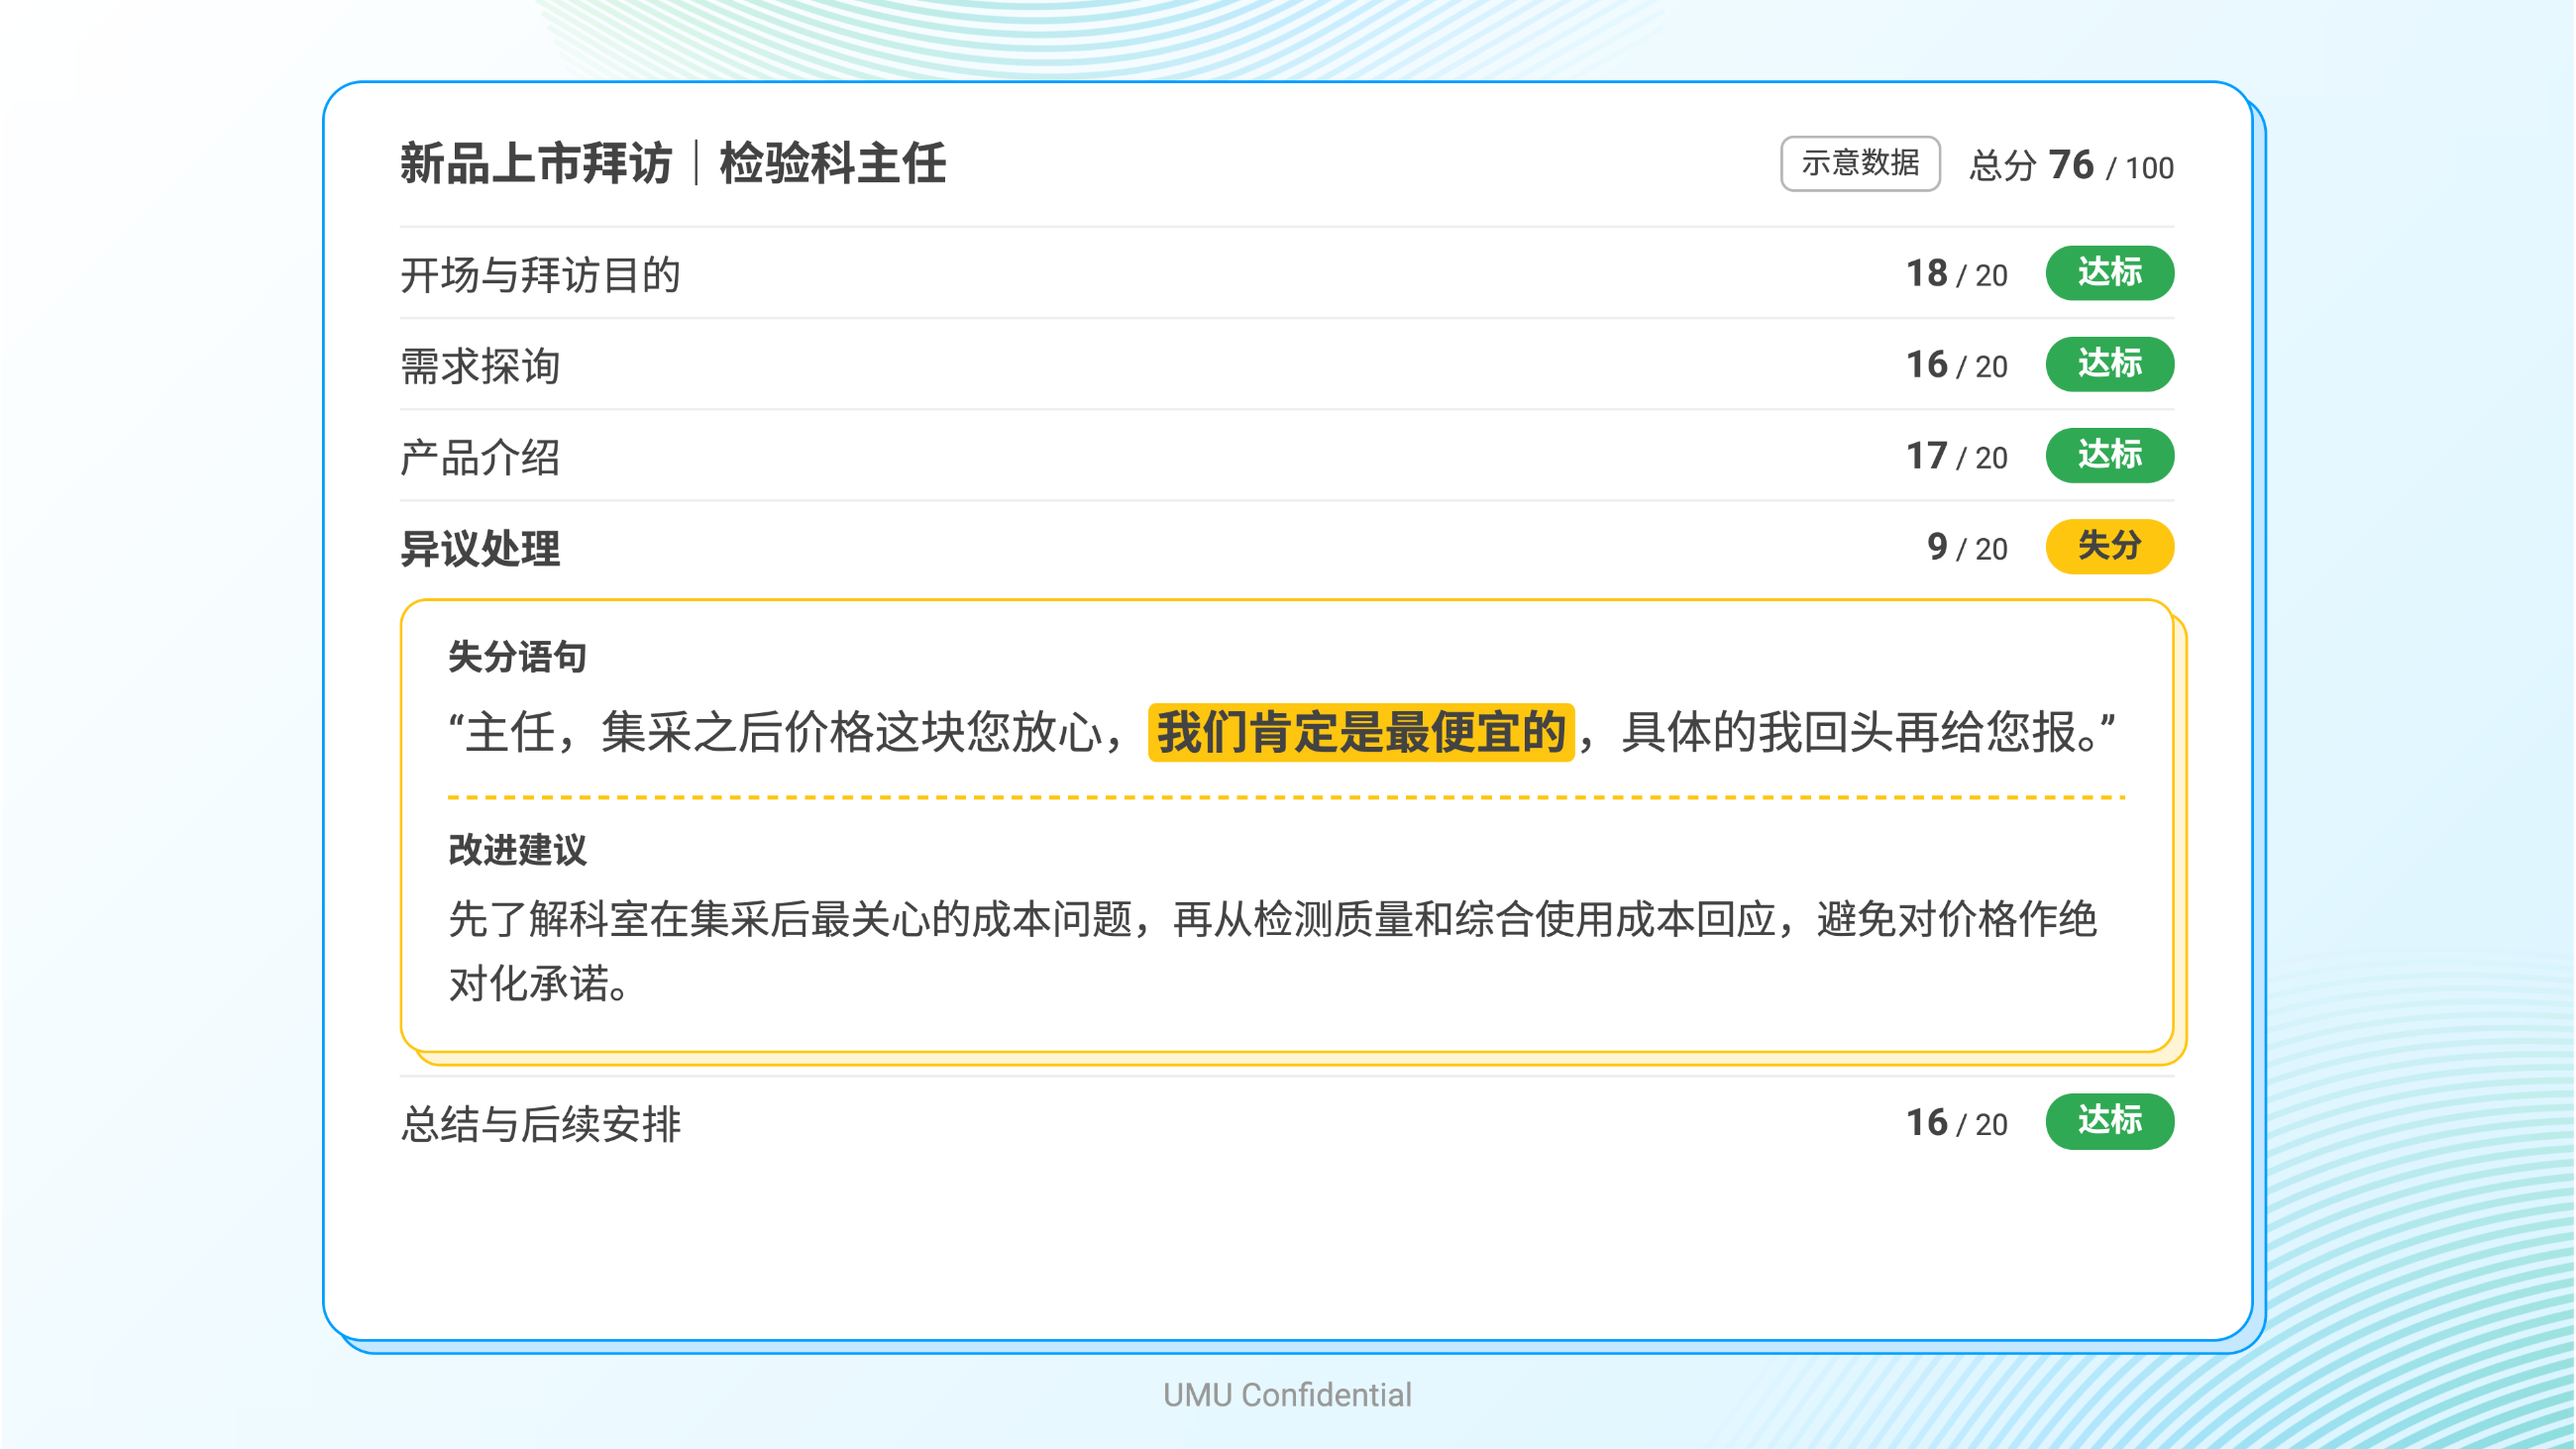Click the yellow 失分 badge for 异议处理
Viewport: 2576px width, 1449px height.
coord(2110,546)
